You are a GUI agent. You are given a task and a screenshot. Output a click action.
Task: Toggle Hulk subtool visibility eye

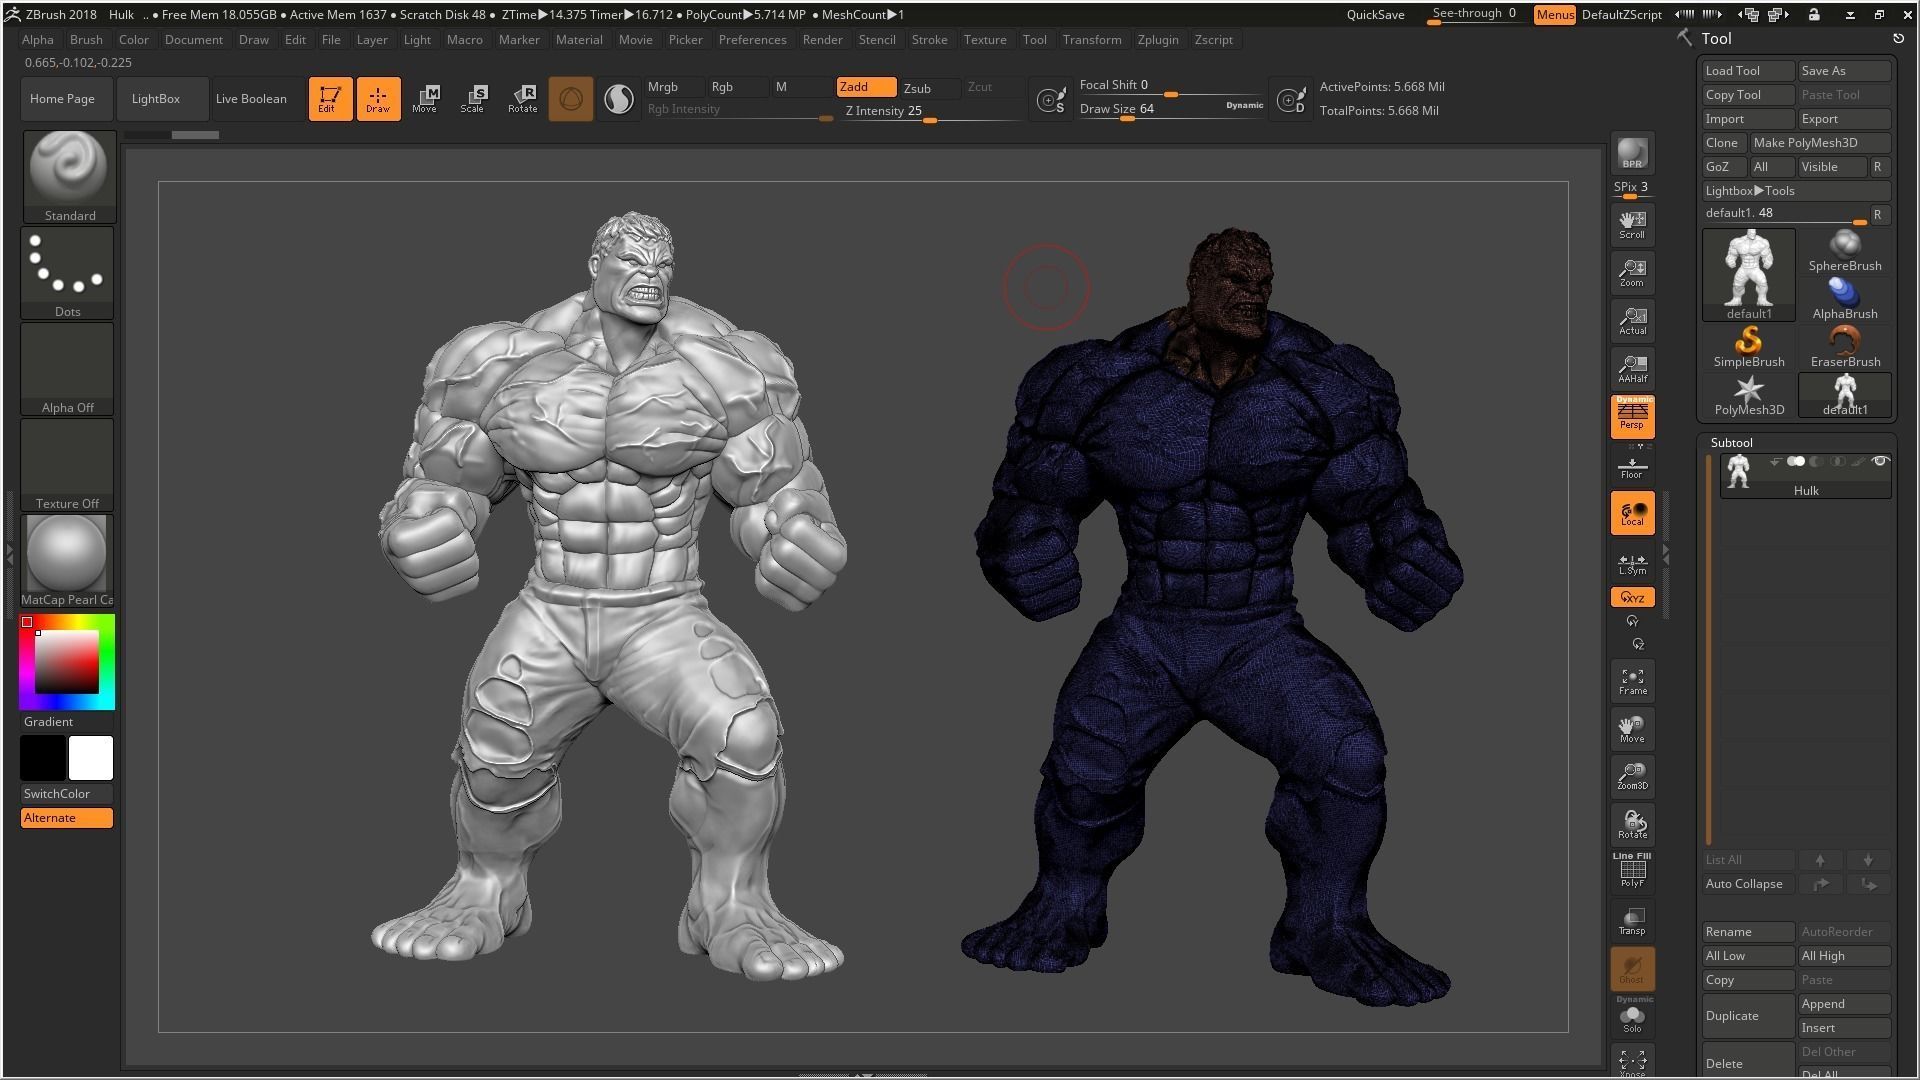click(1880, 461)
